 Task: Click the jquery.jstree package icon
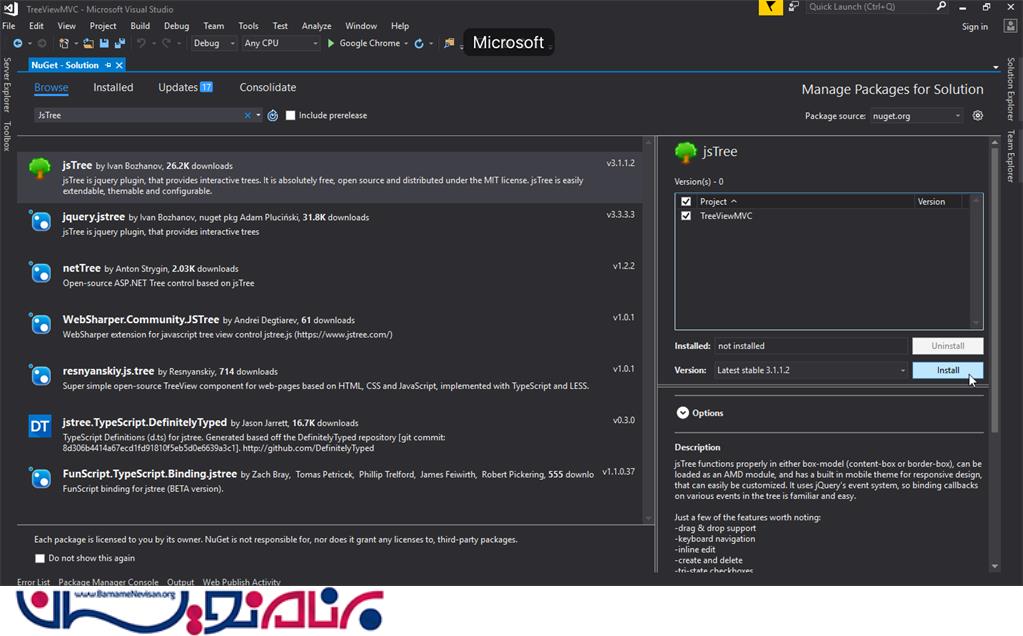point(40,220)
